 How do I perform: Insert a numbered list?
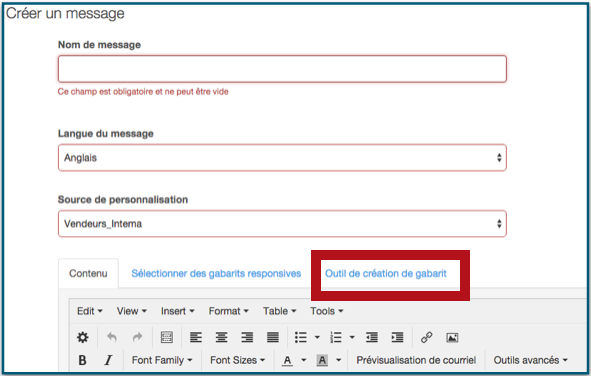(335, 337)
